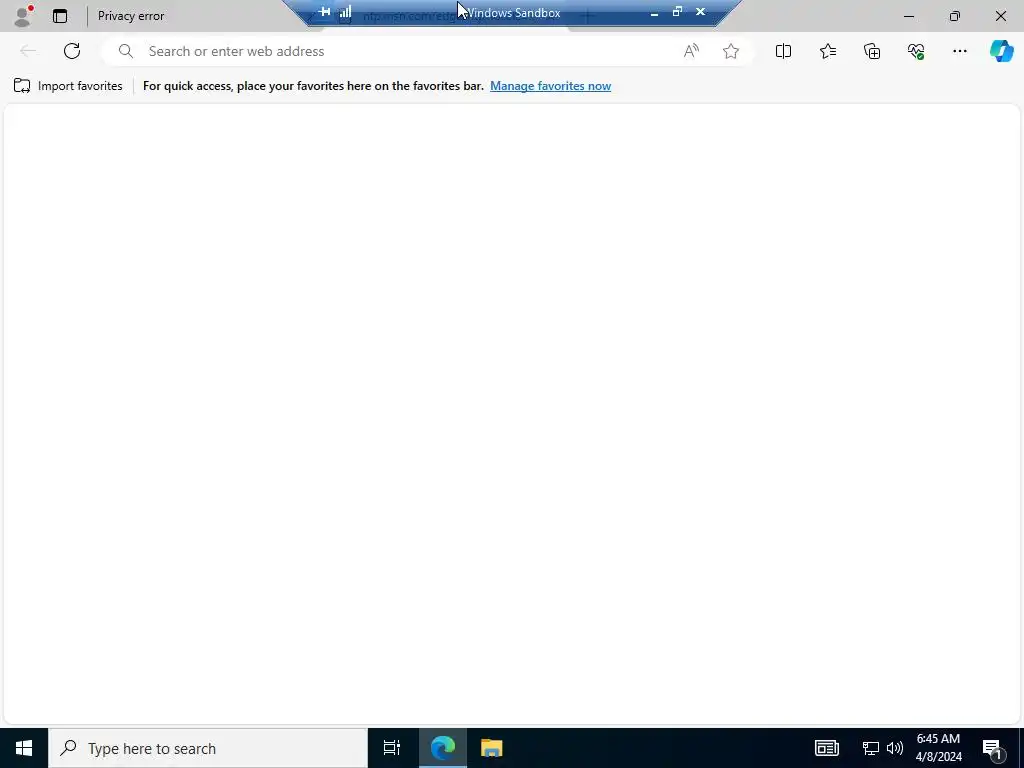The height and width of the screenshot is (768, 1024).
Task: Click the signal strength icon on Sandbox bar
Action: [x=345, y=11]
